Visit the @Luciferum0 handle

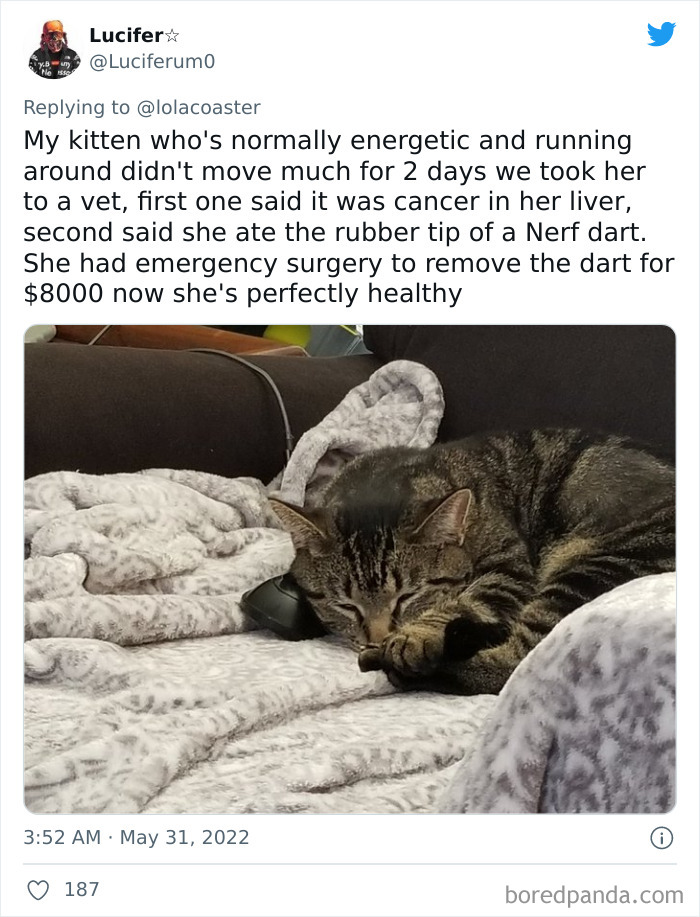point(152,61)
